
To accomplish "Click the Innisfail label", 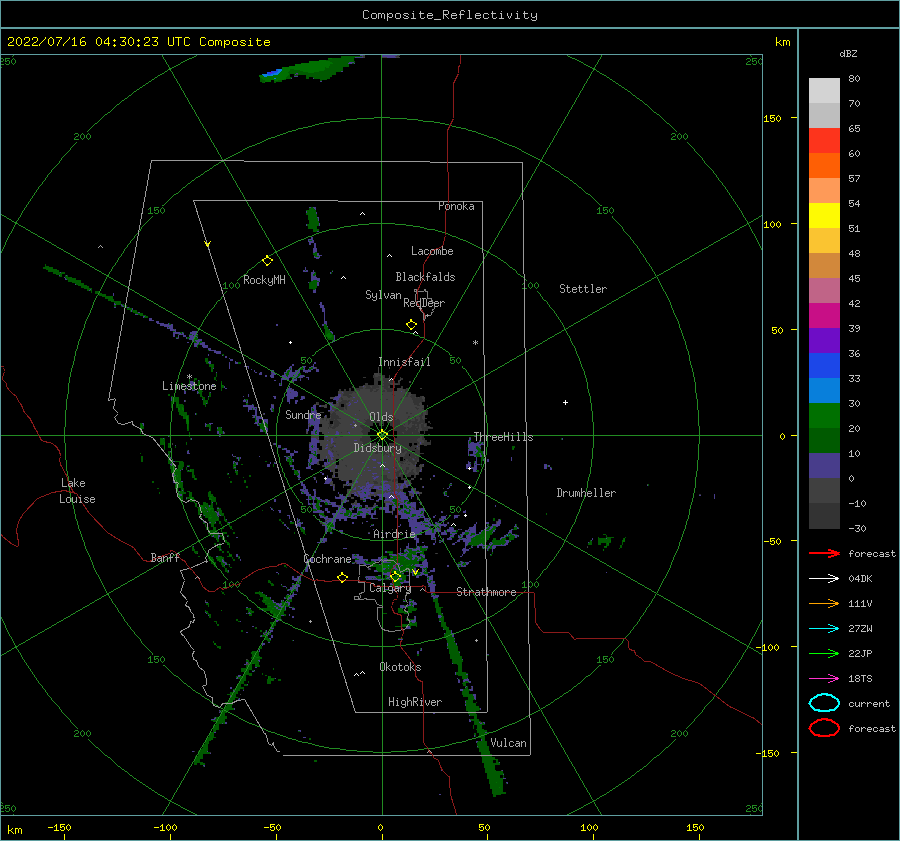I will (404, 362).
